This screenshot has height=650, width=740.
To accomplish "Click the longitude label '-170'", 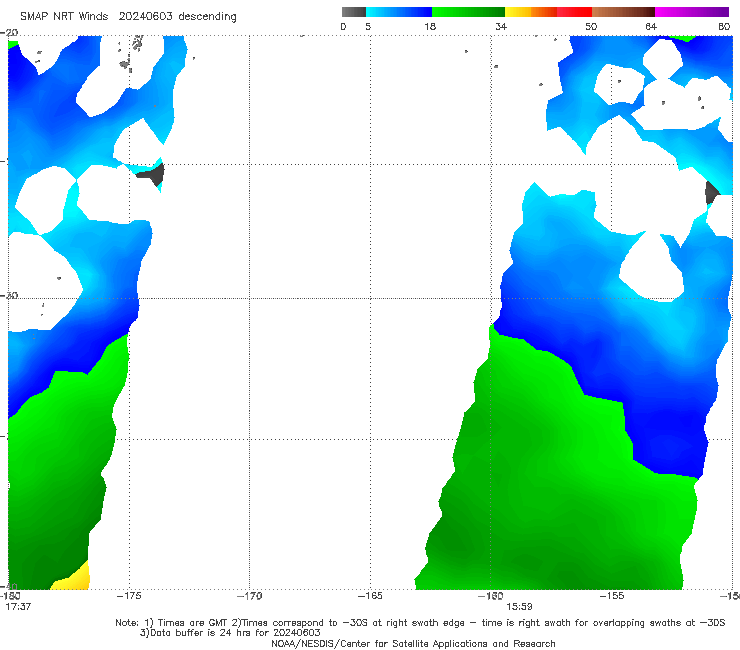I will point(249,596).
